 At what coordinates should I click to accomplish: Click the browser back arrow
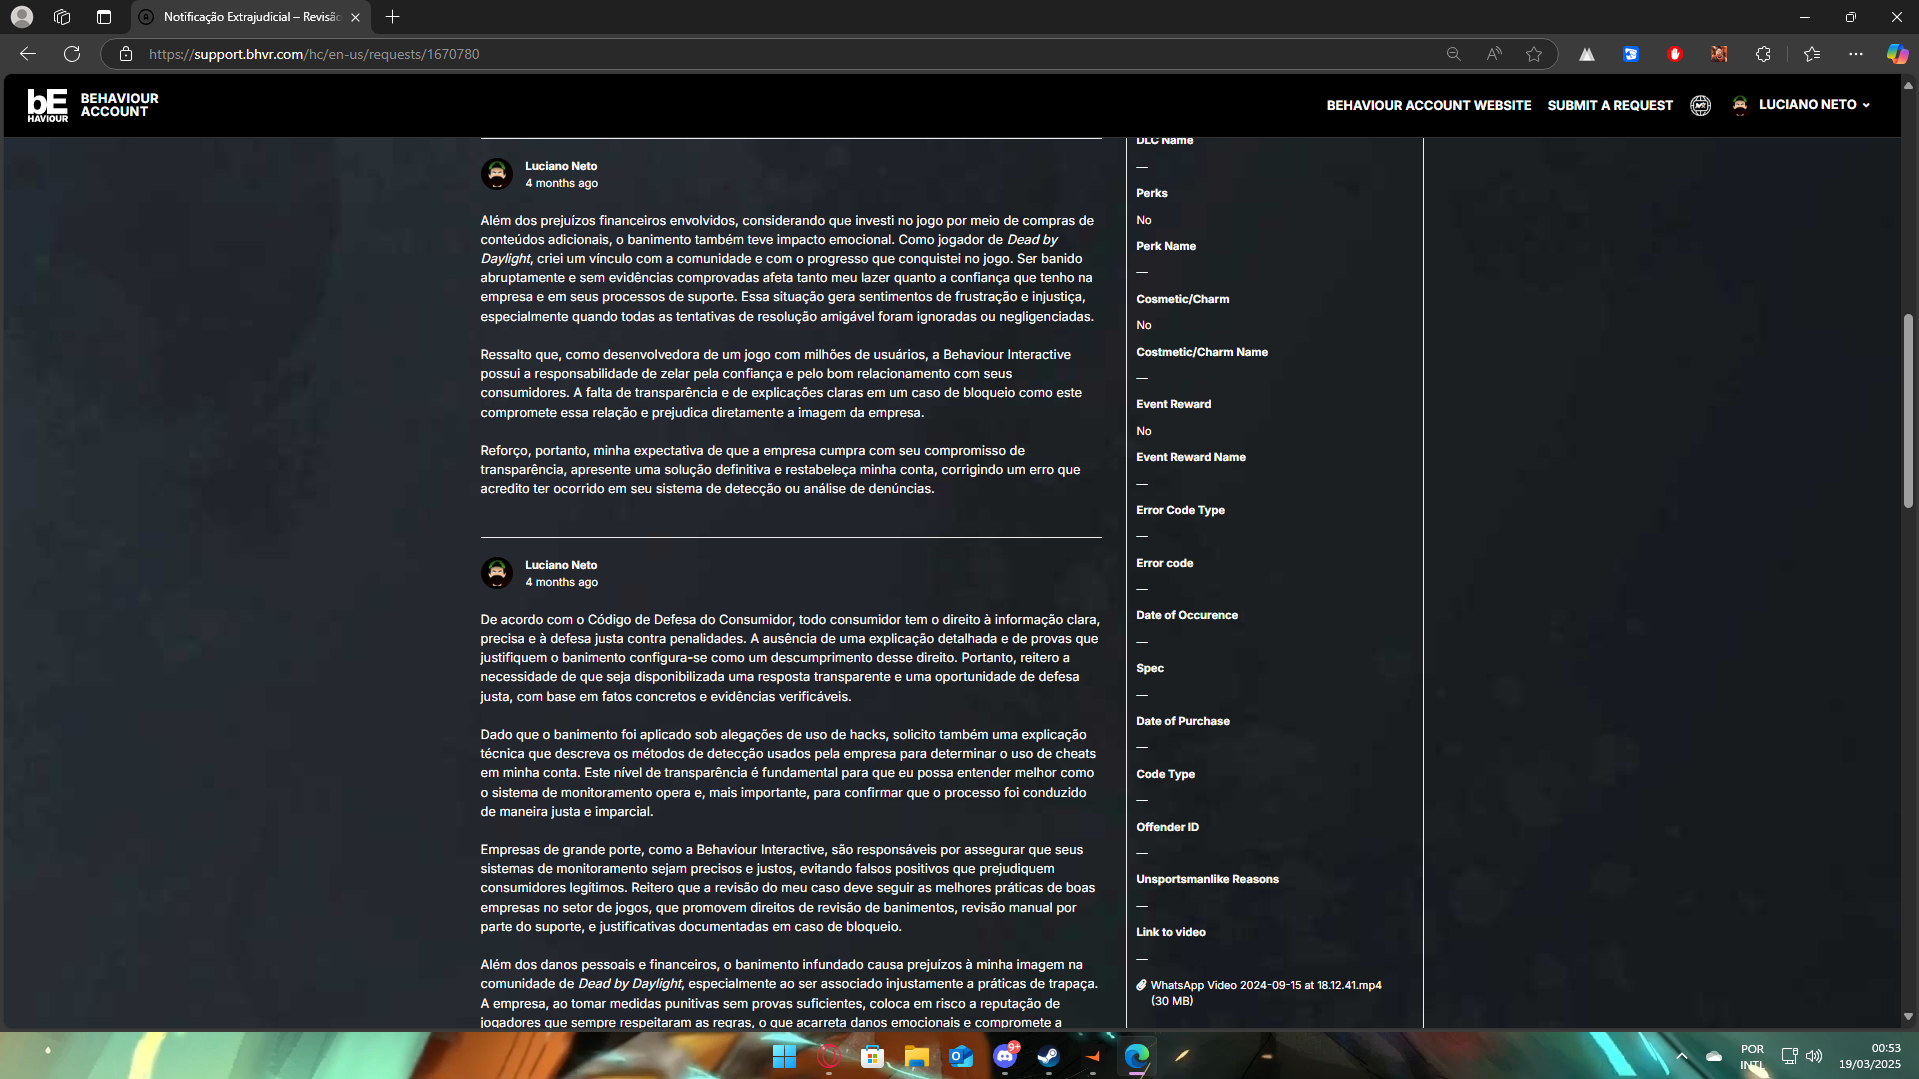(x=28, y=54)
